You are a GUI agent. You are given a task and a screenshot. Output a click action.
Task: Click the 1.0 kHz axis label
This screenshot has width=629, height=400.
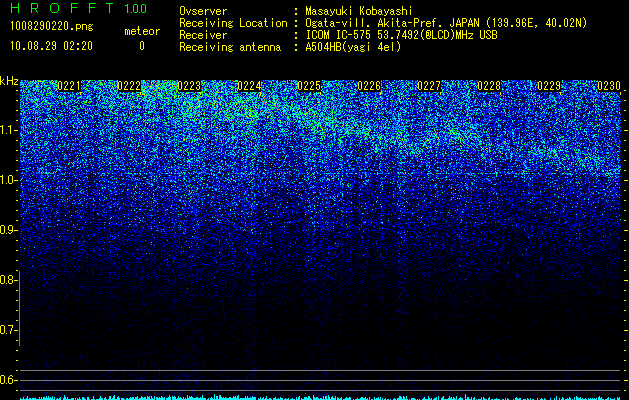[x=9, y=180]
